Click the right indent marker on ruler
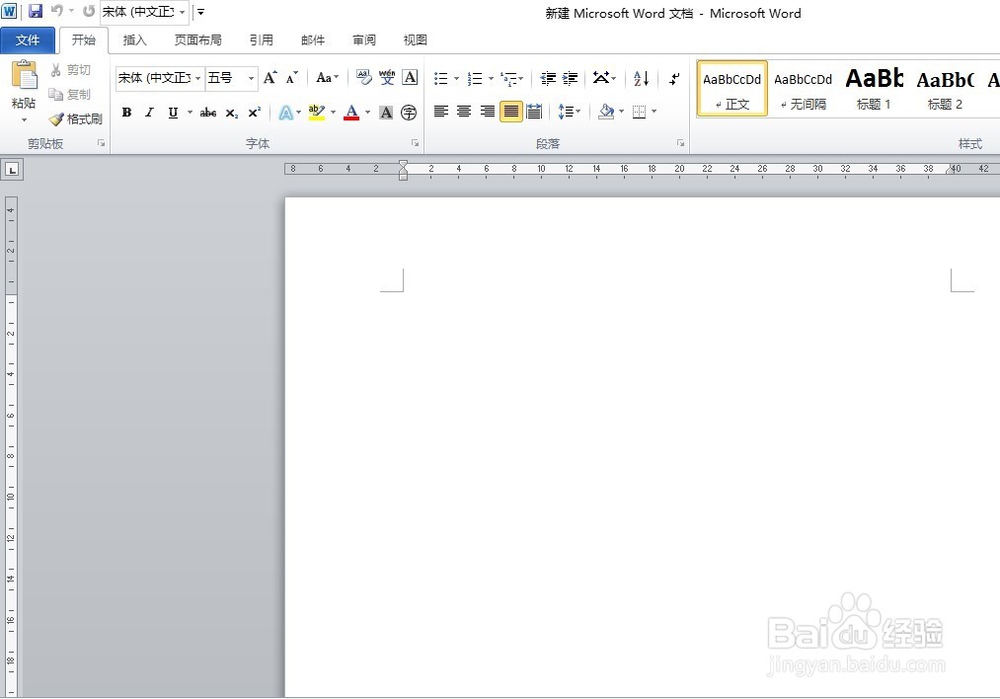 [x=950, y=170]
